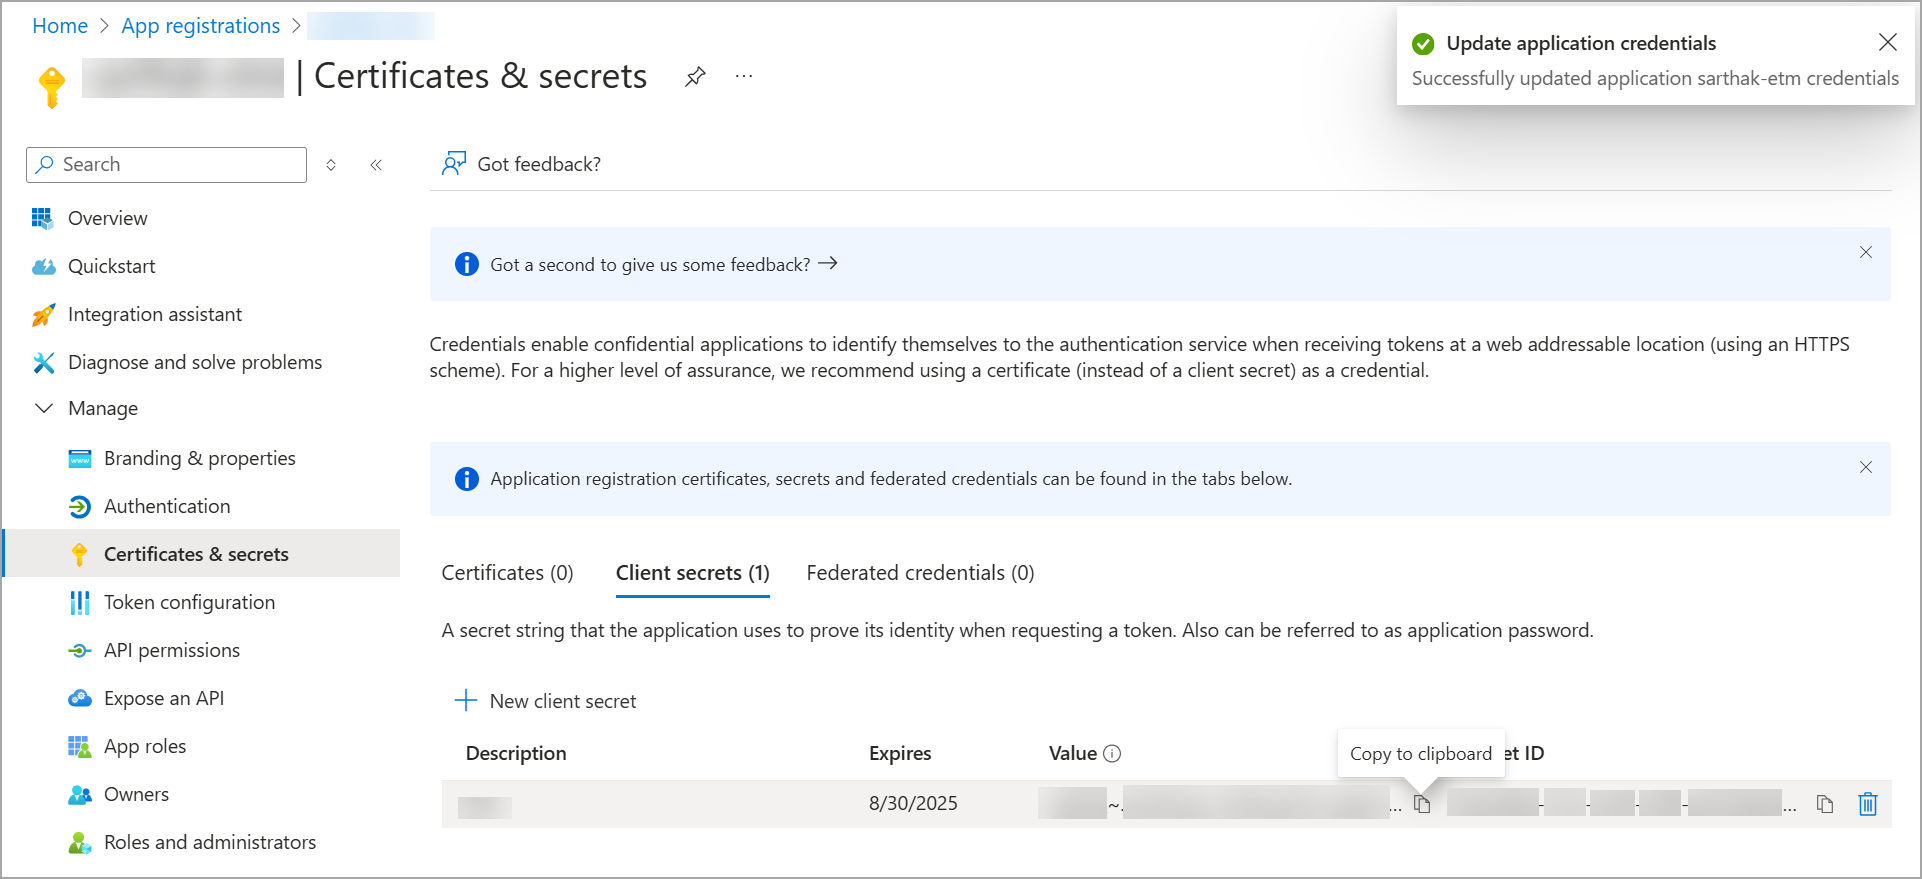The width and height of the screenshot is (1922, 879).
Task: Go to App registrations breadcrumb
Action: [x=200, y=26]
